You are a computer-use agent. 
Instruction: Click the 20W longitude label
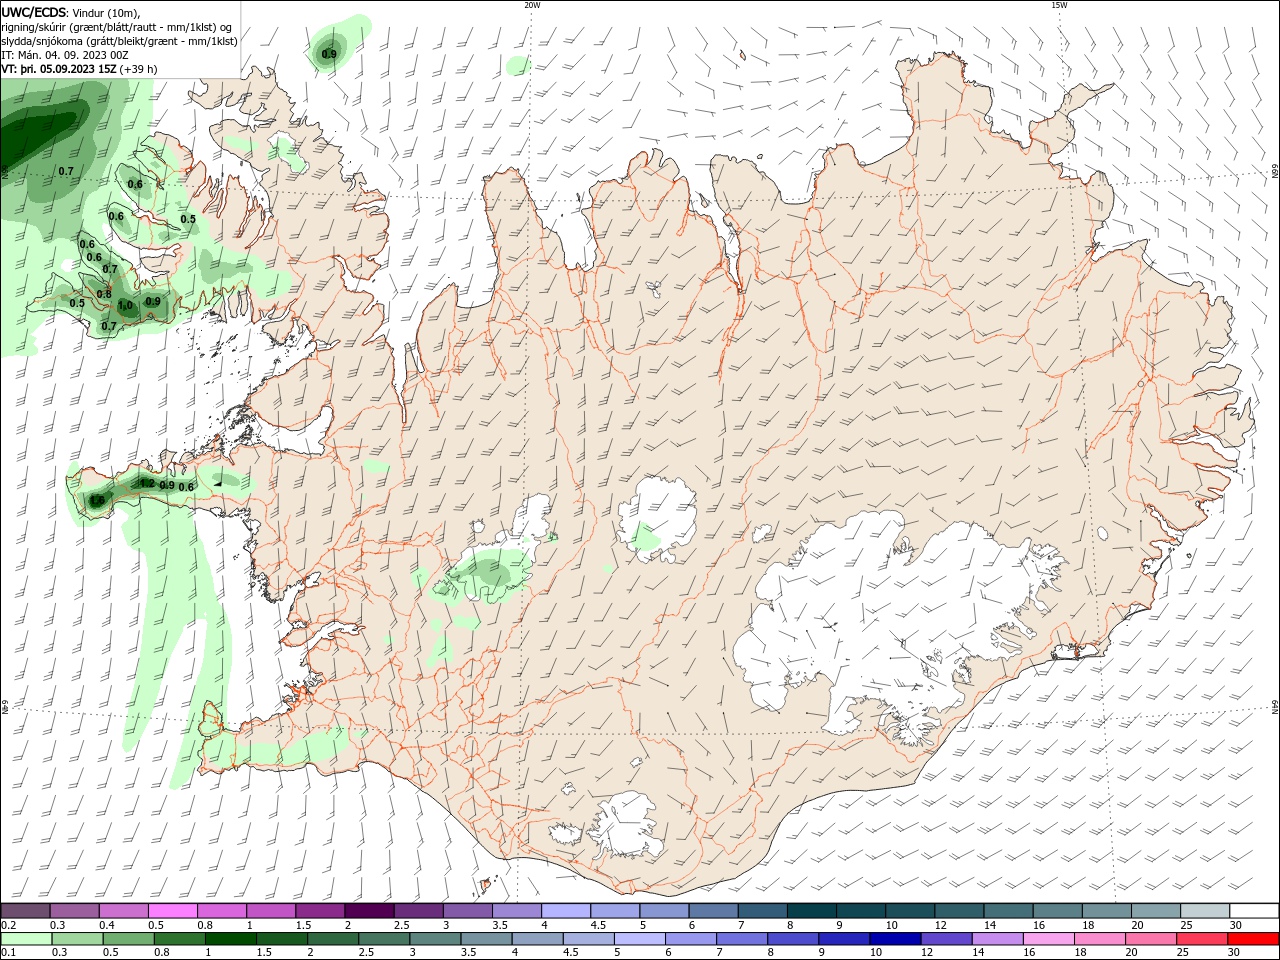pyautogui.click(x=532, y=5)
